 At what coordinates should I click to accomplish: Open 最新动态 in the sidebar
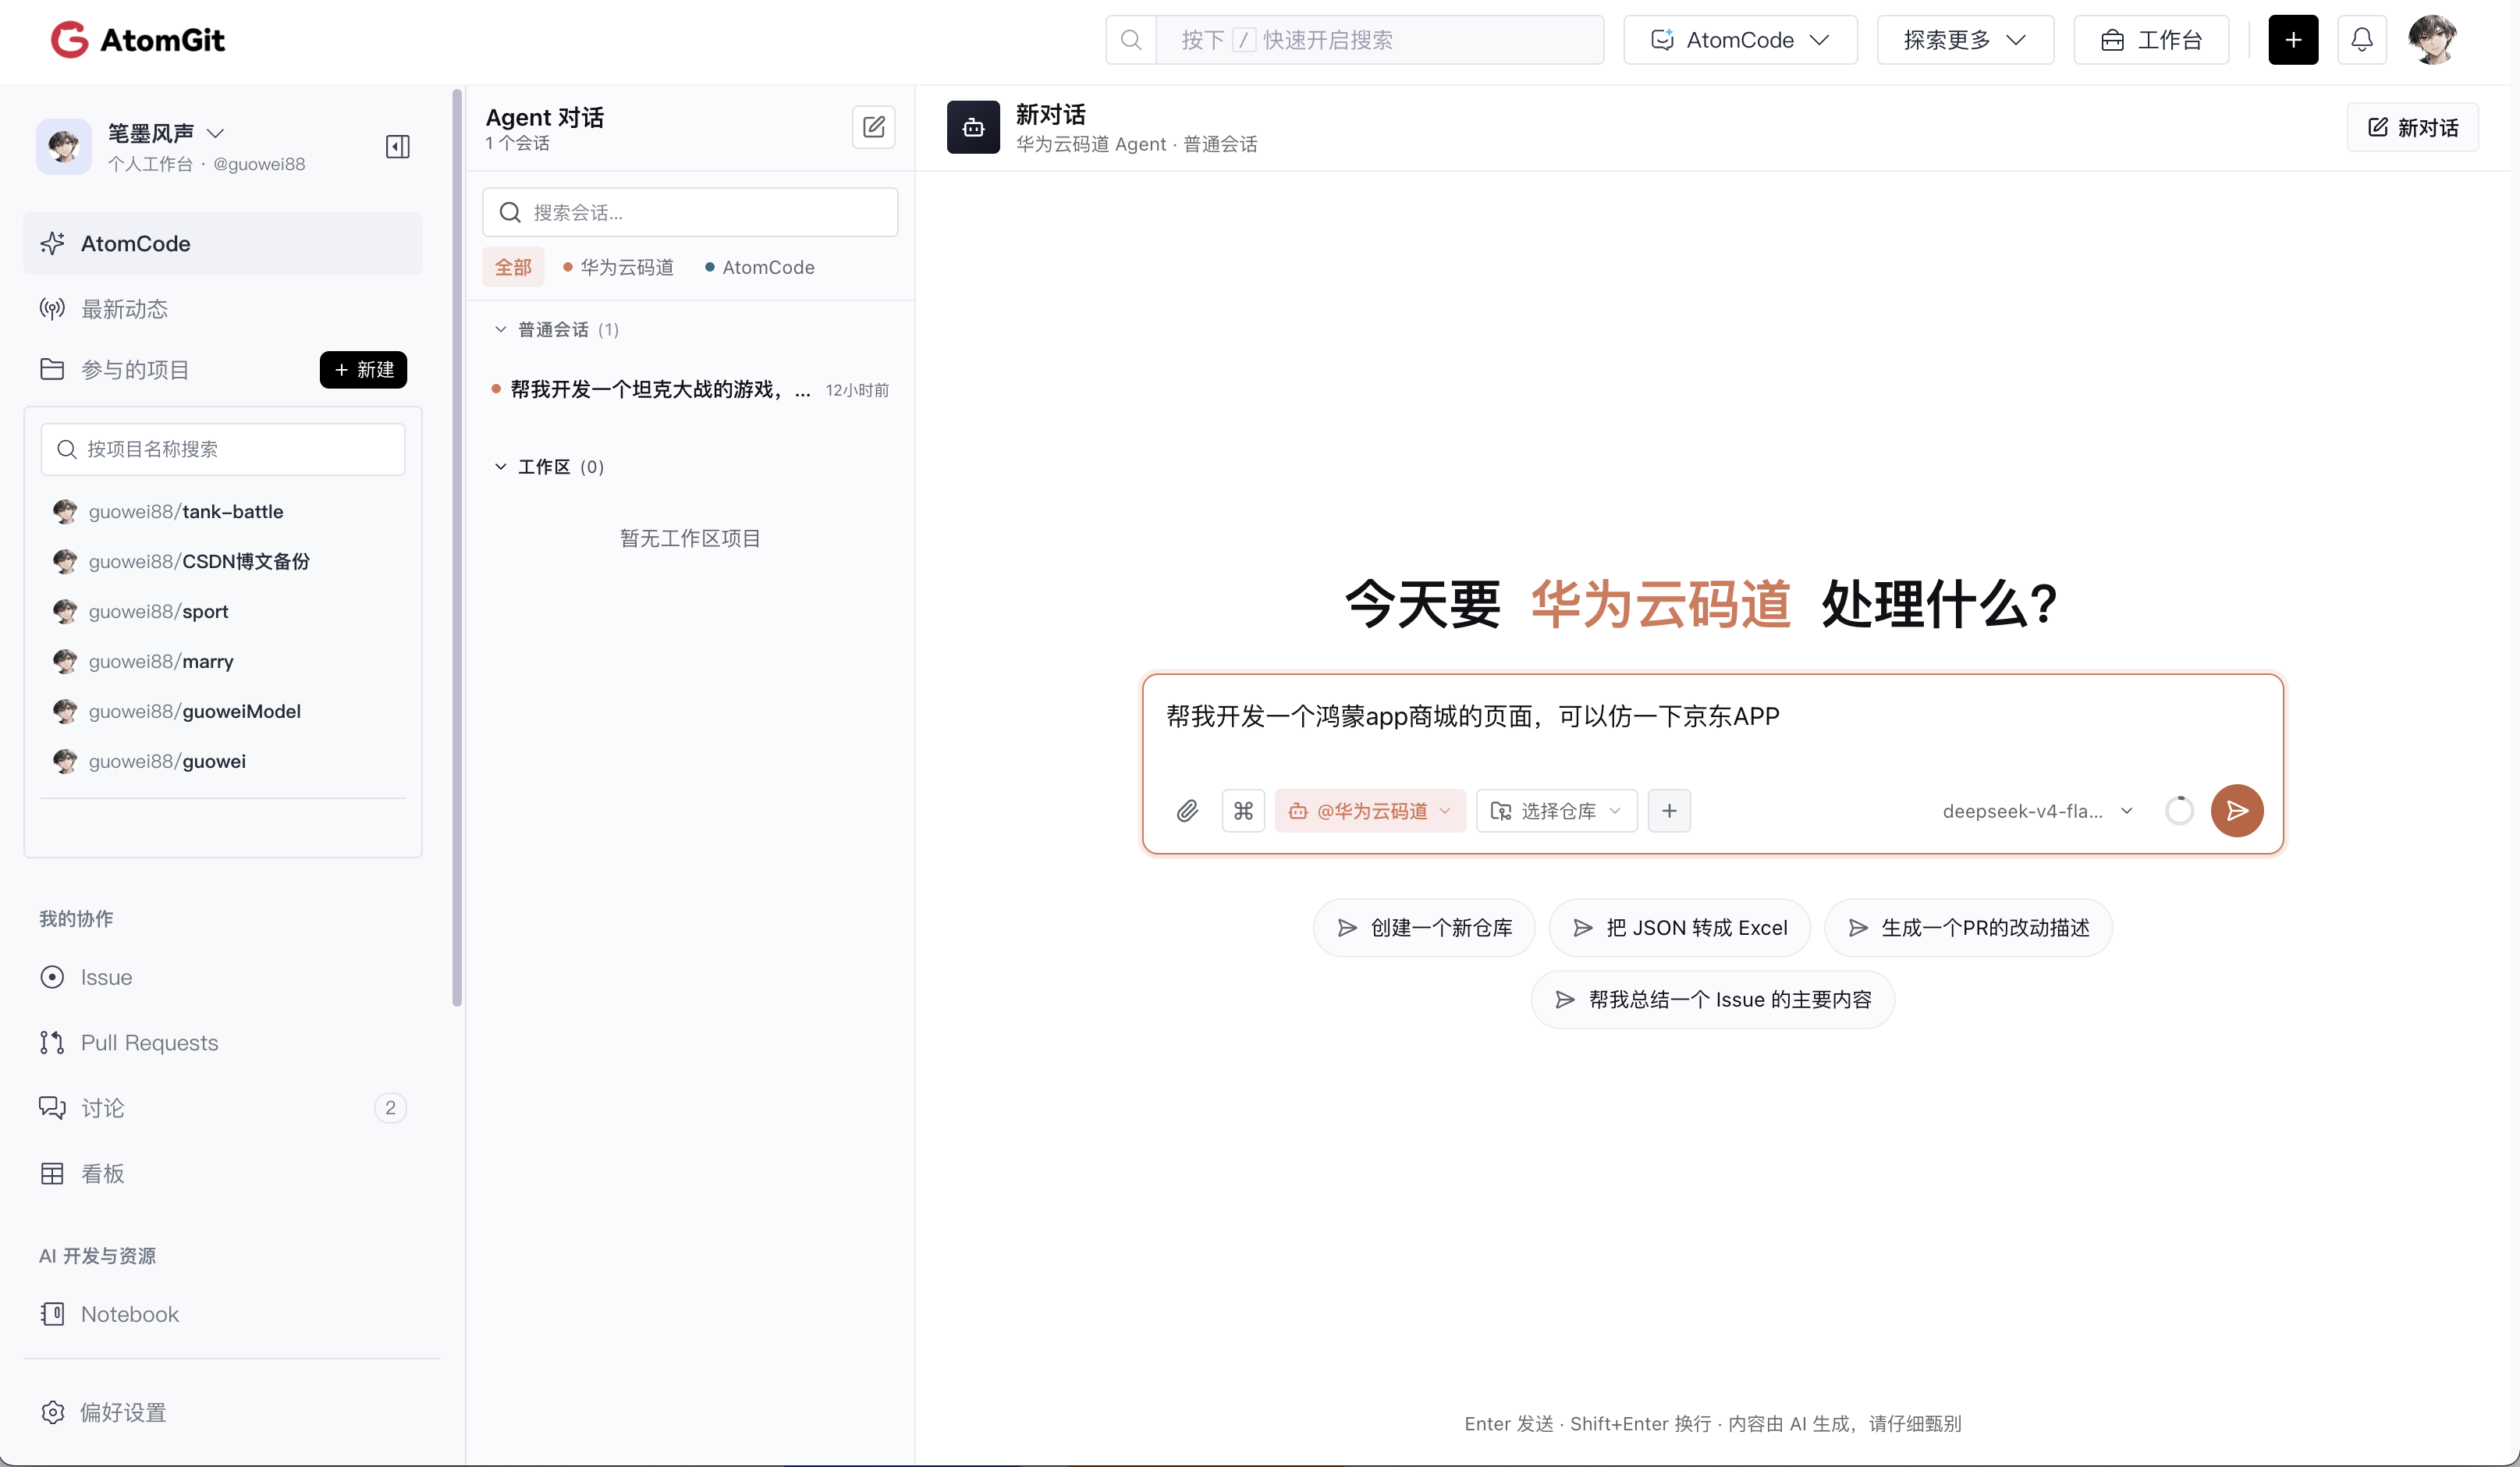coord(223,309)
